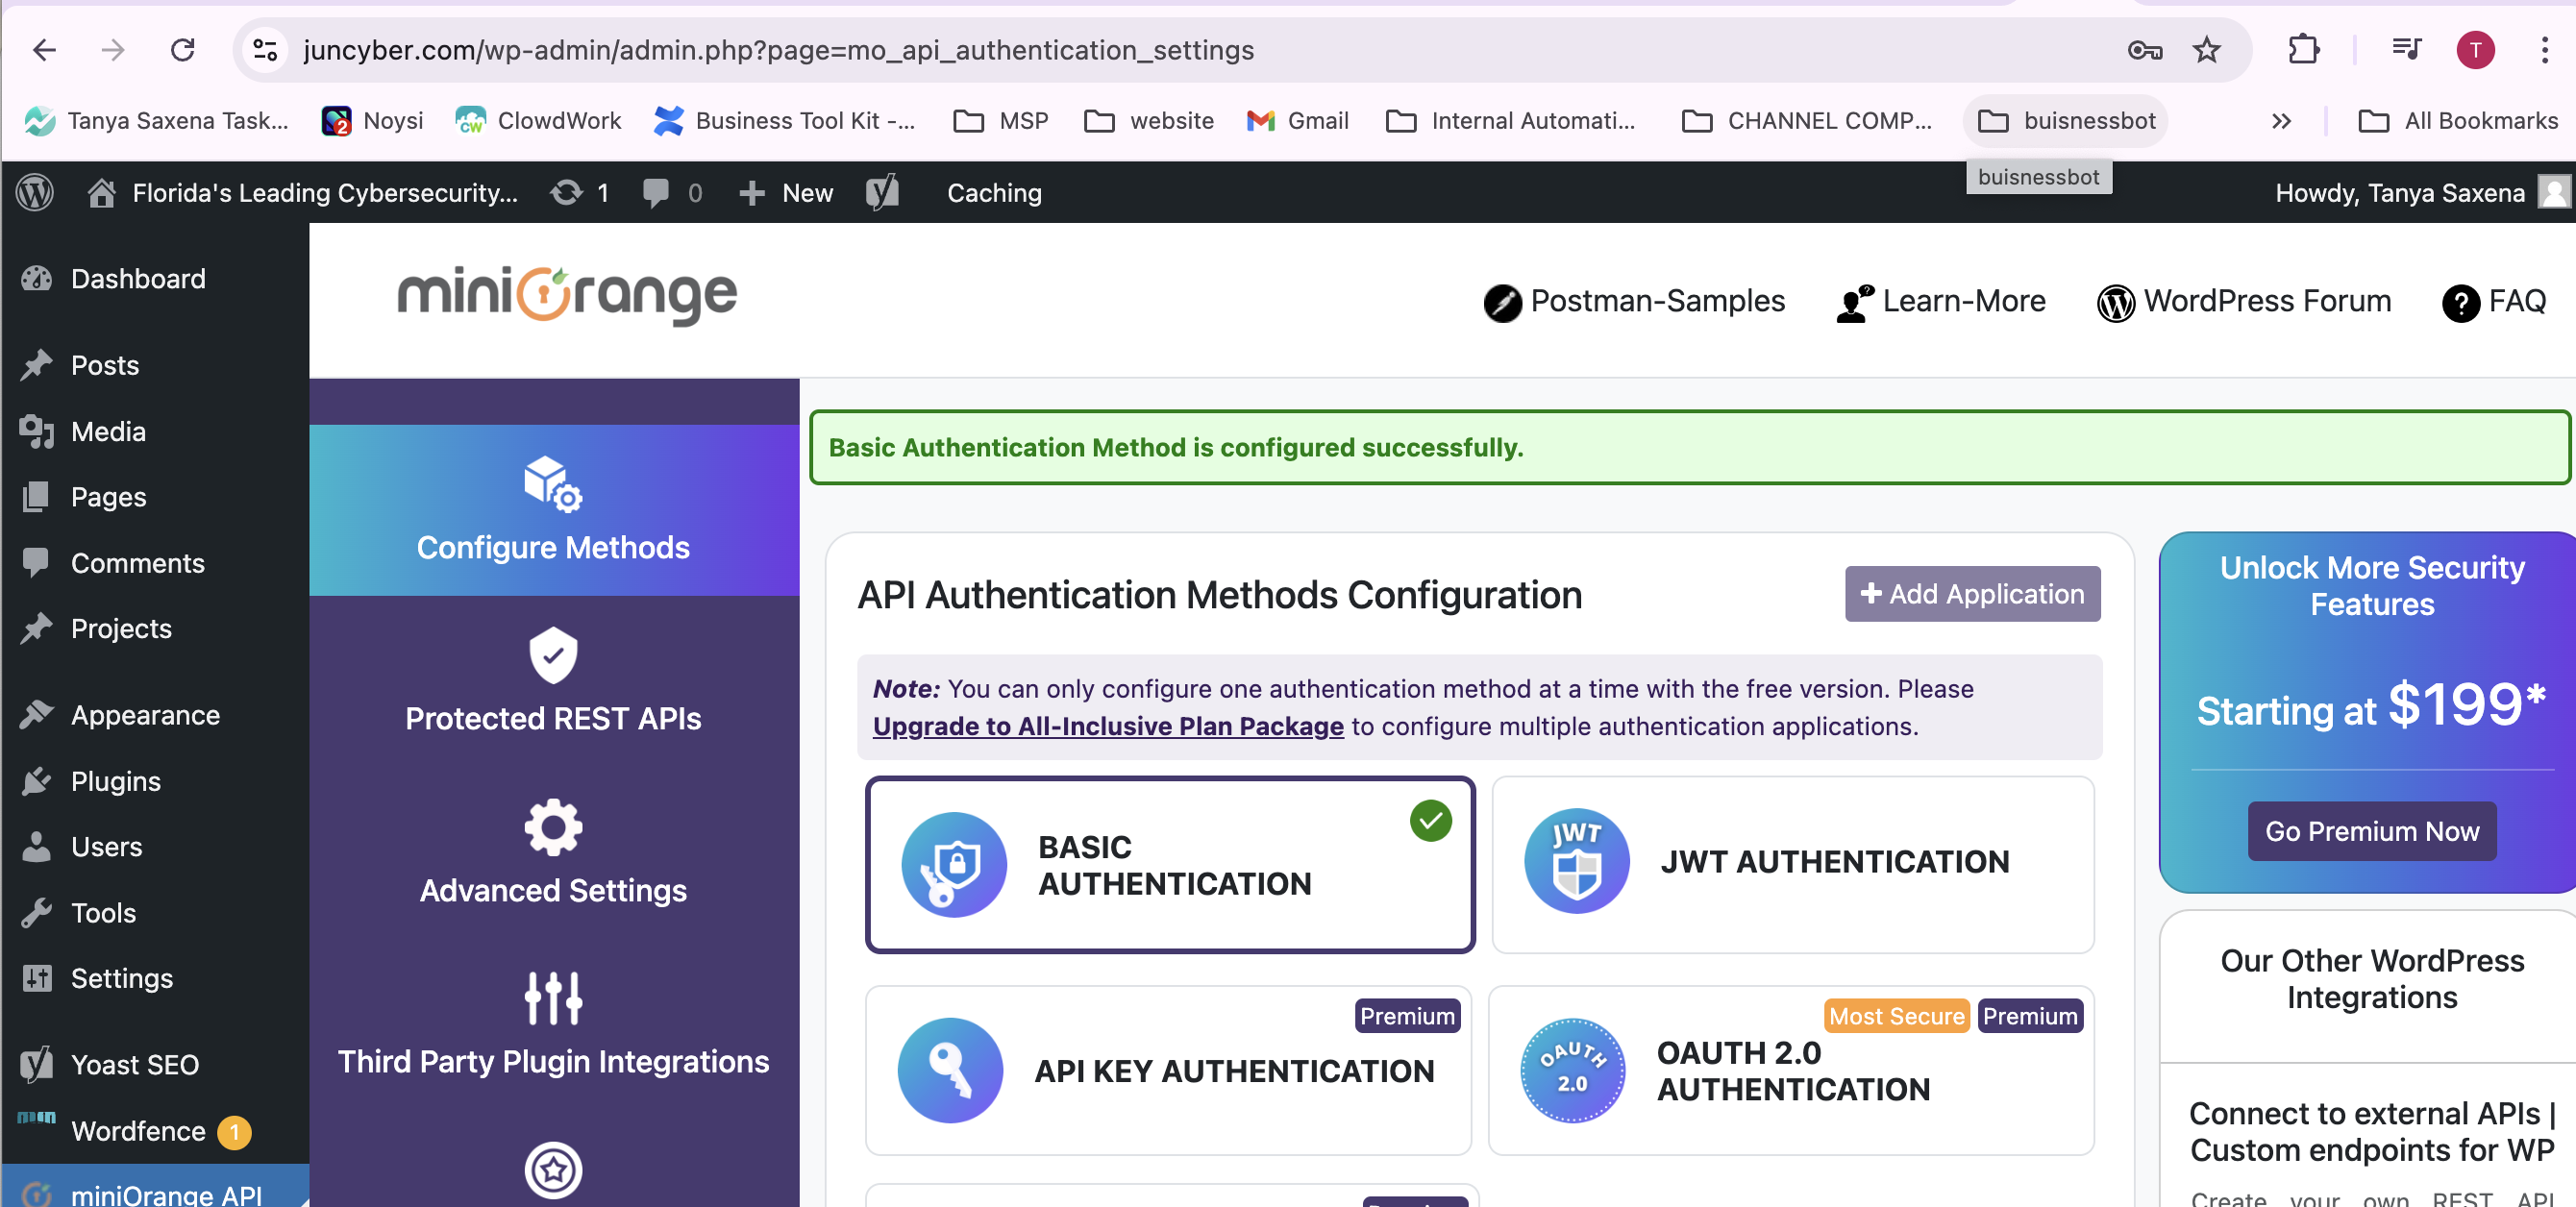Open Upgrade to All-Inclusive Plan Package link

click(x=1108, y=726)
